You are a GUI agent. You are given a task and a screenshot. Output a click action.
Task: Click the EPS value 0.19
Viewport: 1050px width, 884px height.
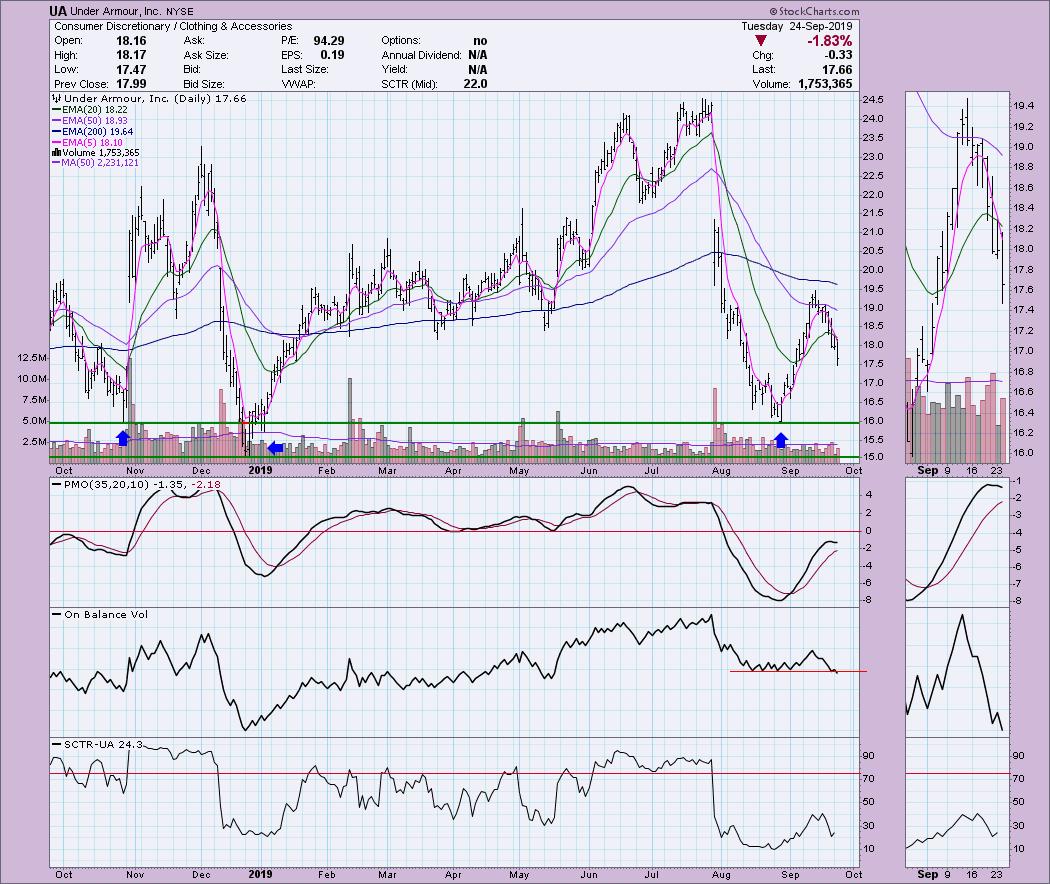tap(332, 55)
